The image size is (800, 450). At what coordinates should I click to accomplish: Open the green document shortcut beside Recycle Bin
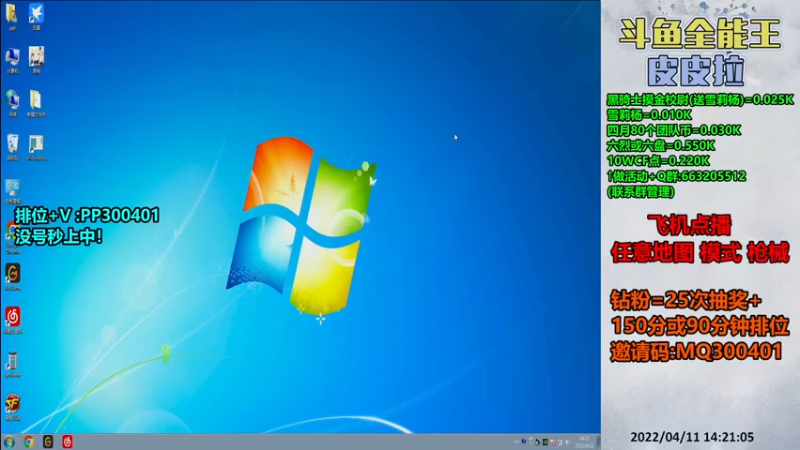(x=36, y=148)
